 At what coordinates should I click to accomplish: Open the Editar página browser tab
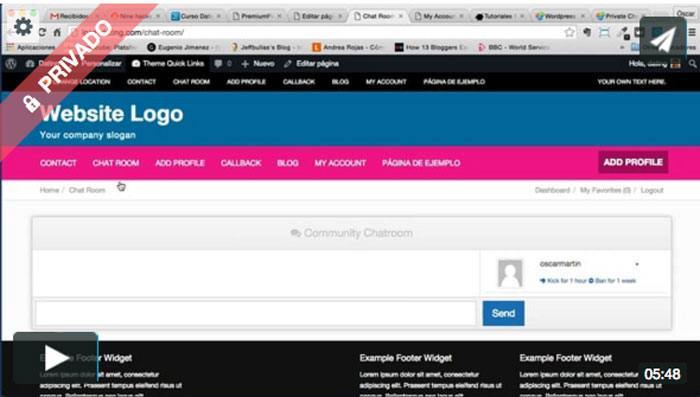click(317, 16)
